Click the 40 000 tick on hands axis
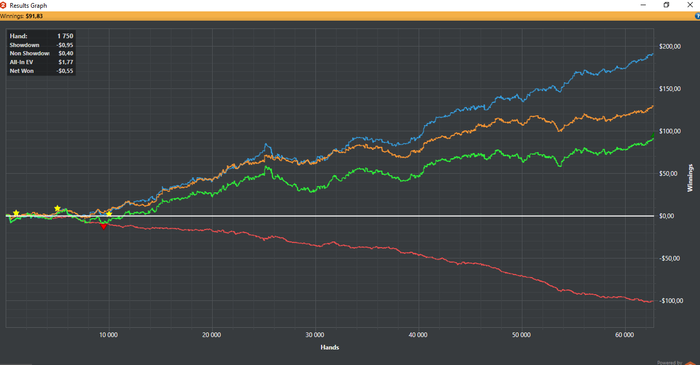The width and height of the screenshot is (700, 365). 418,335
